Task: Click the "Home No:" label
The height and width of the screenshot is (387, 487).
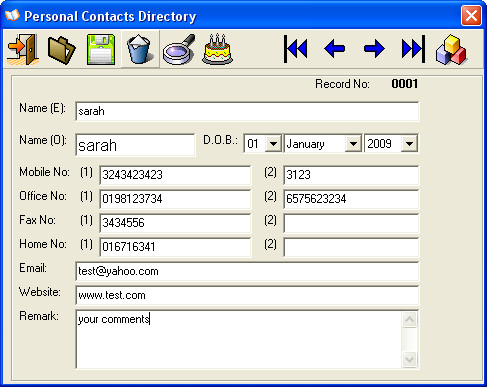Action: click(x=43, y=244)
